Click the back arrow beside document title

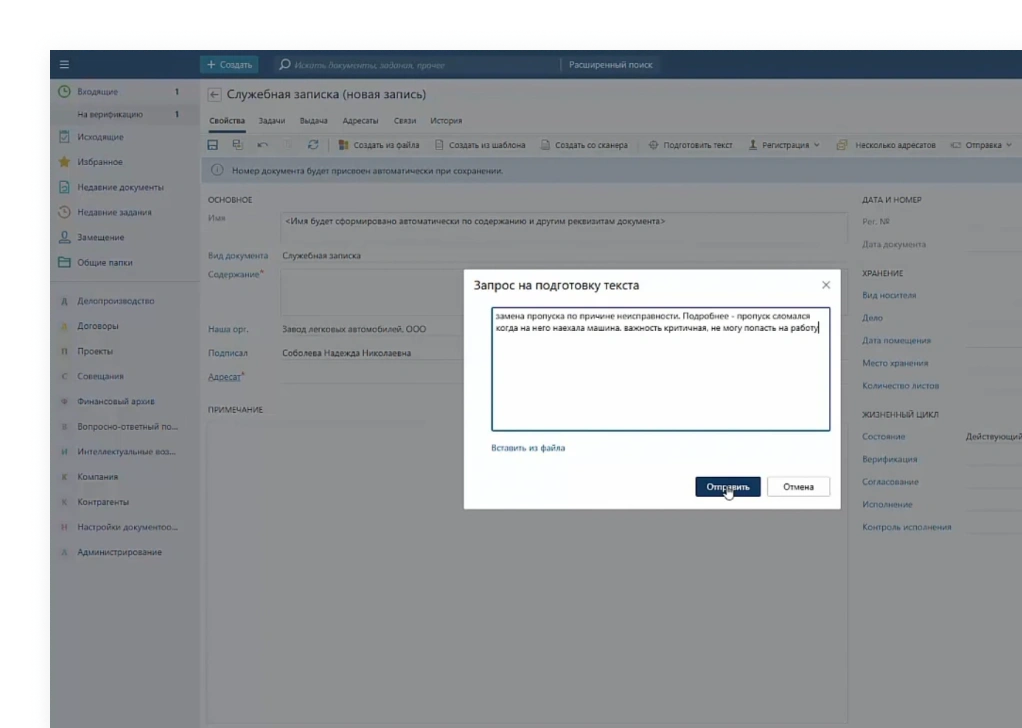tap(214, 95)
